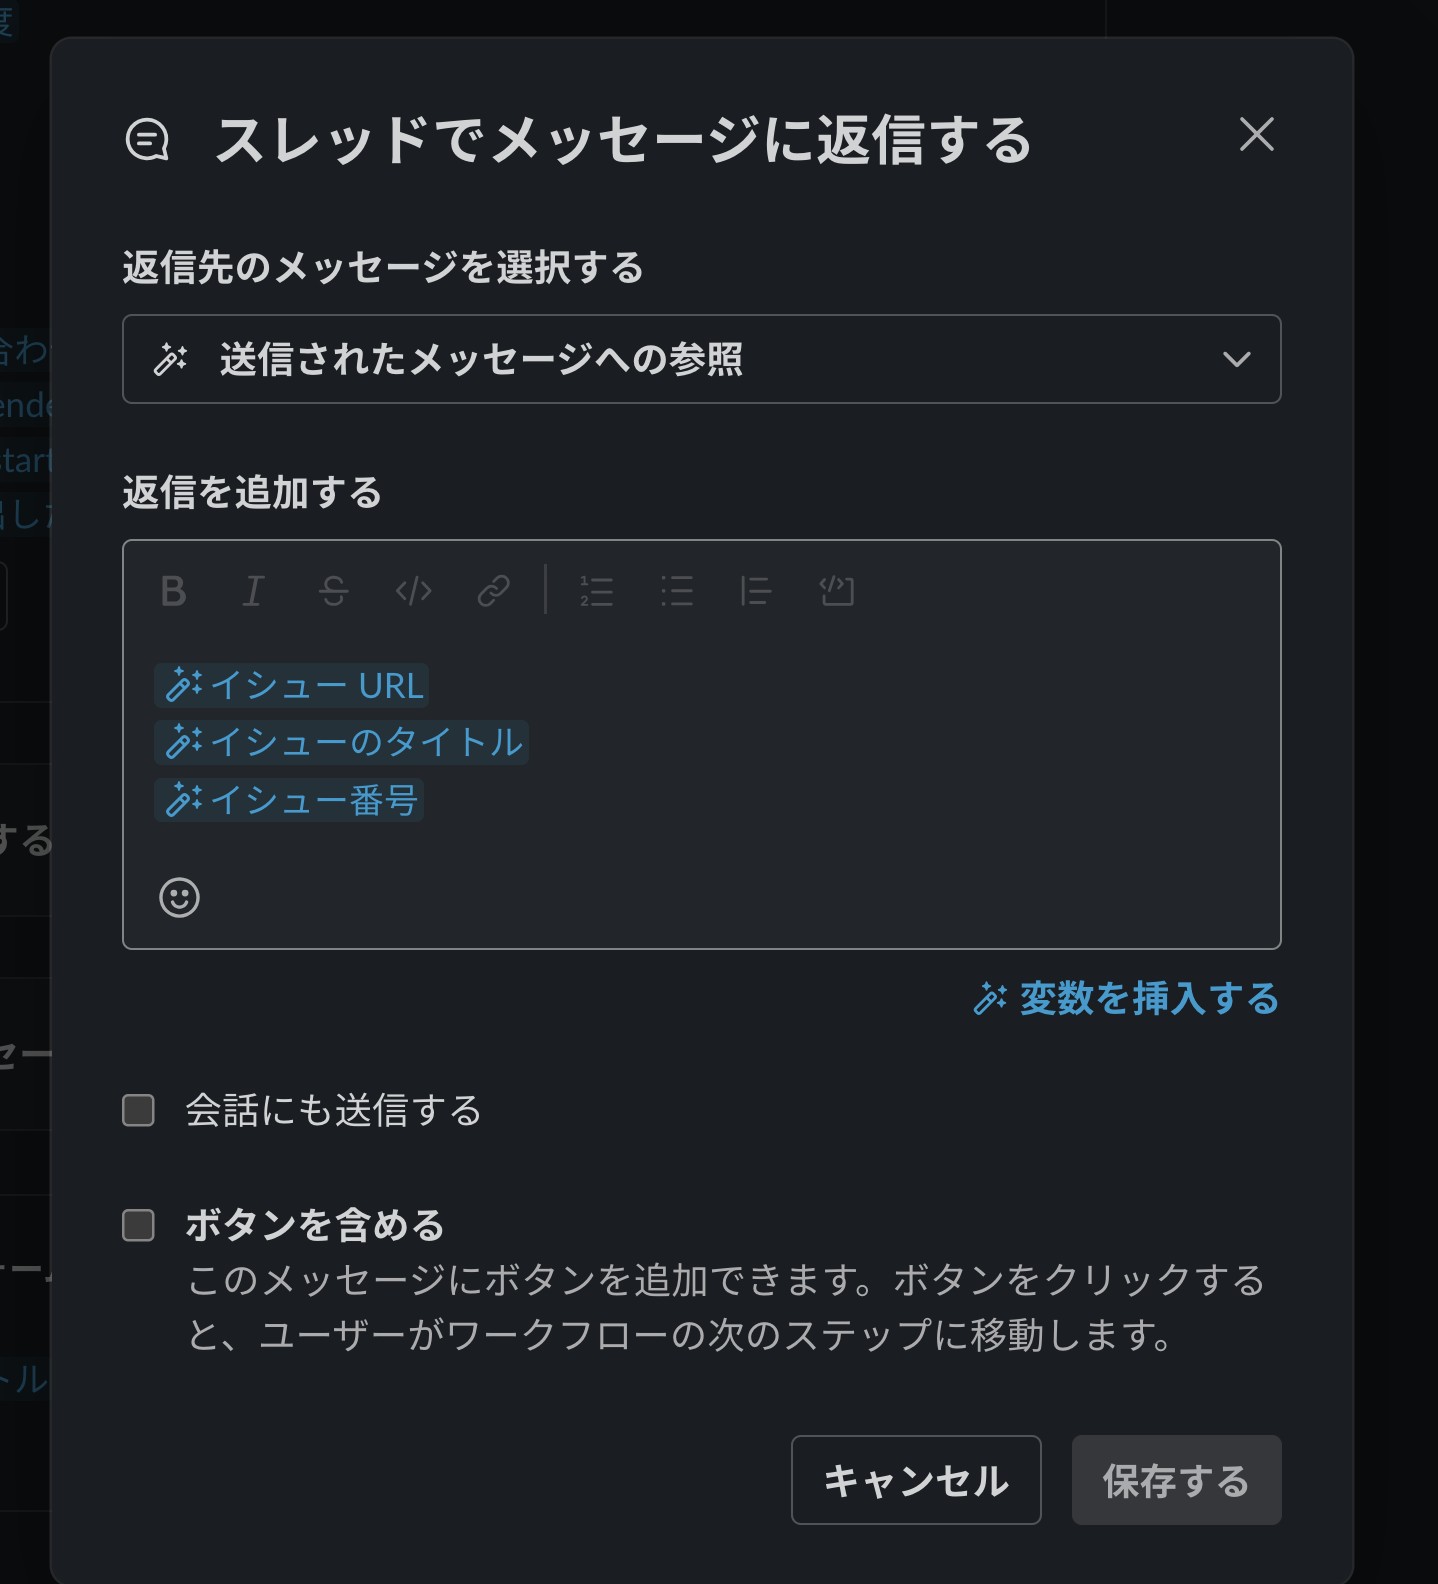
Task: Save the reply with 保存する
Action: 1176,1481
